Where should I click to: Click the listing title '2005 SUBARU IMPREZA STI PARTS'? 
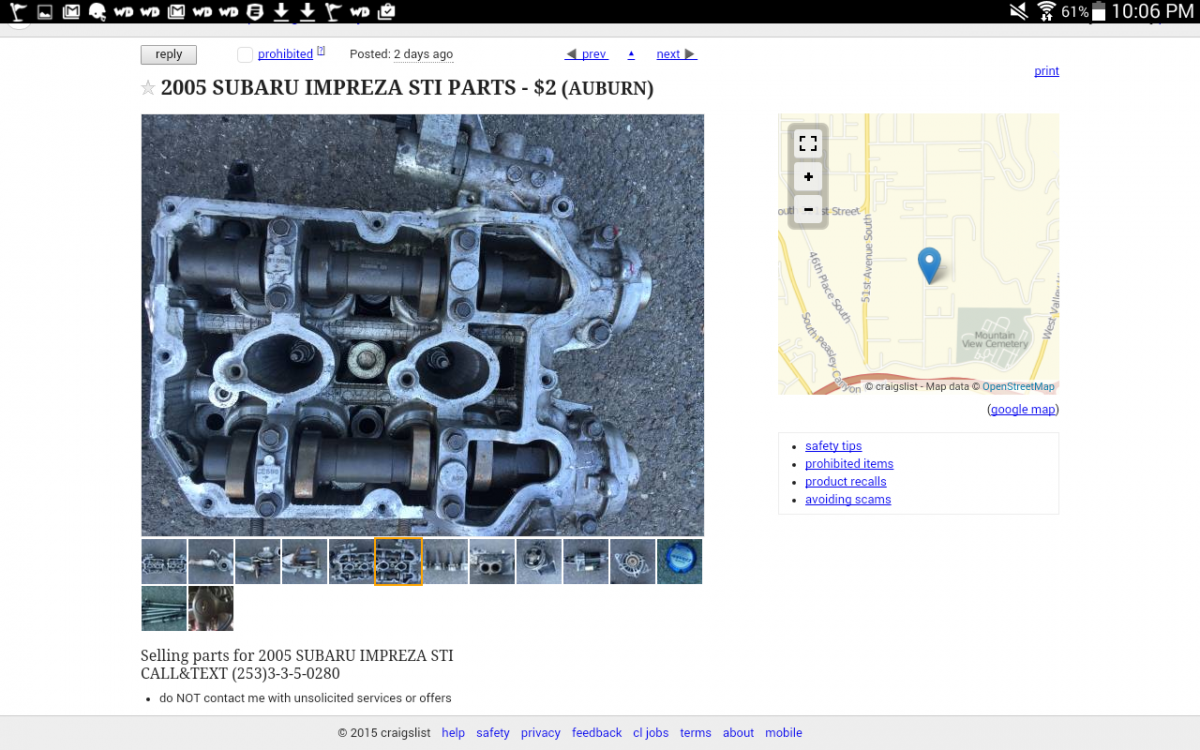(337, 88)
